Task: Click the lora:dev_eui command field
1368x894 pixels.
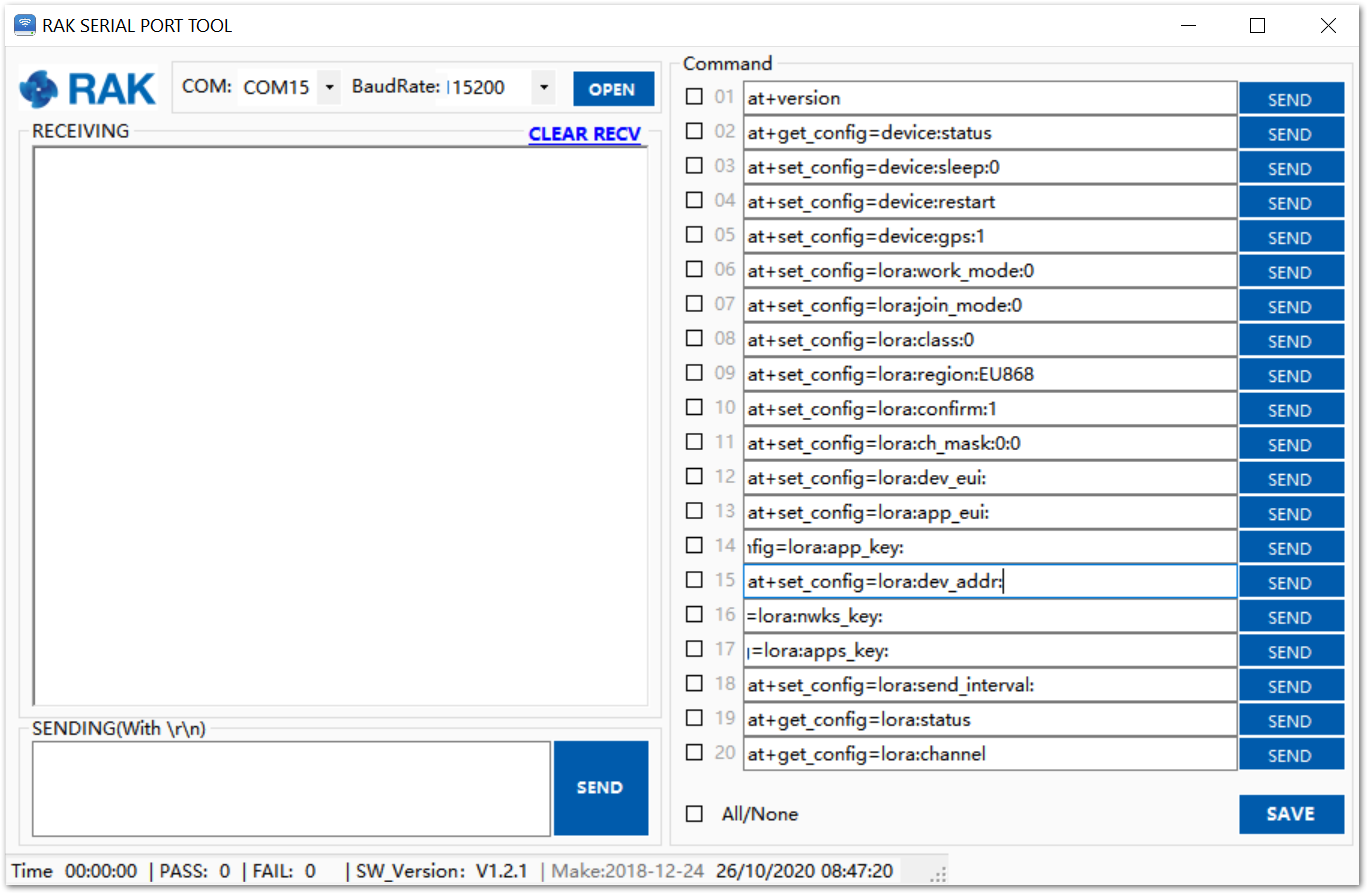Action: [x=990, y=478]
